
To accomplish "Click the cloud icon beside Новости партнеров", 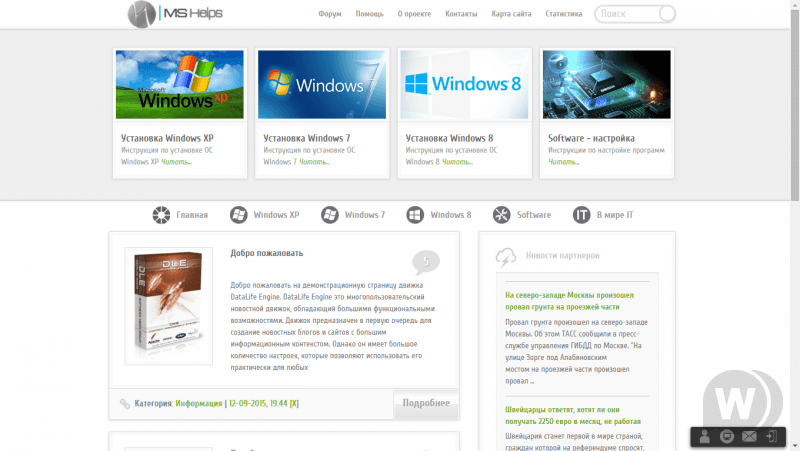I will pyautogui.click(x=506, y=257).
